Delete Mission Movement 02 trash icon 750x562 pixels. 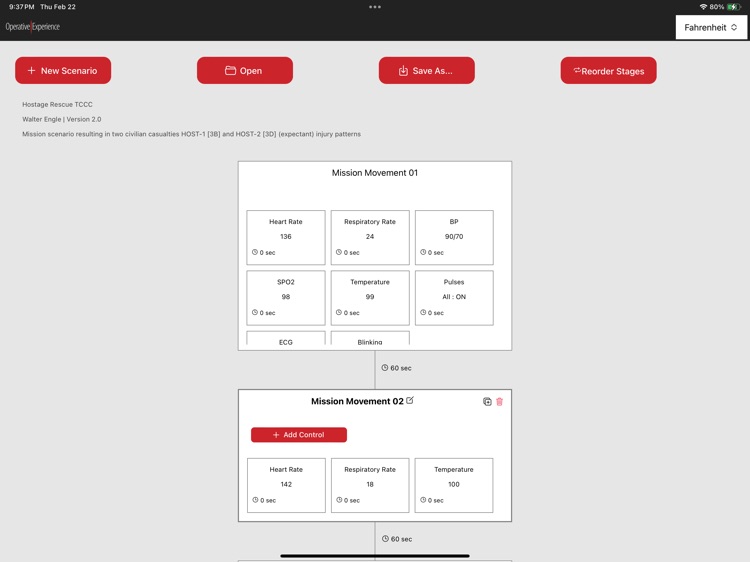[x=499, y=402]
